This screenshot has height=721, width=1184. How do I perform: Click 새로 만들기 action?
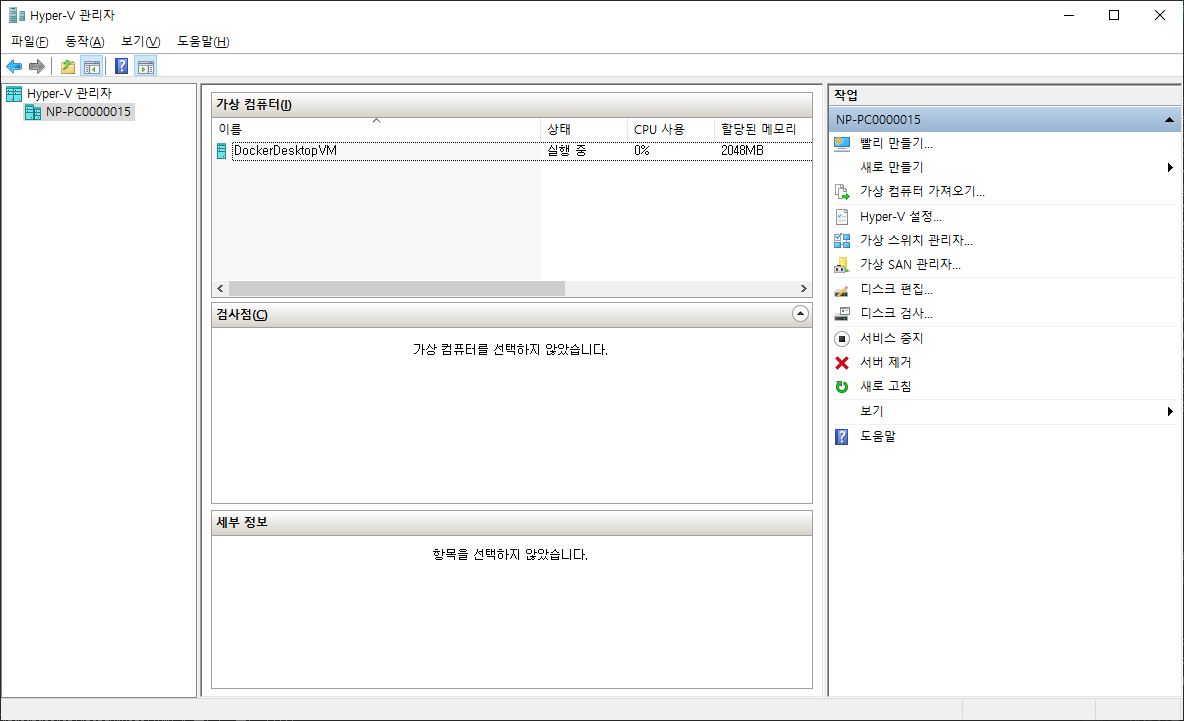tap(892, 168)
